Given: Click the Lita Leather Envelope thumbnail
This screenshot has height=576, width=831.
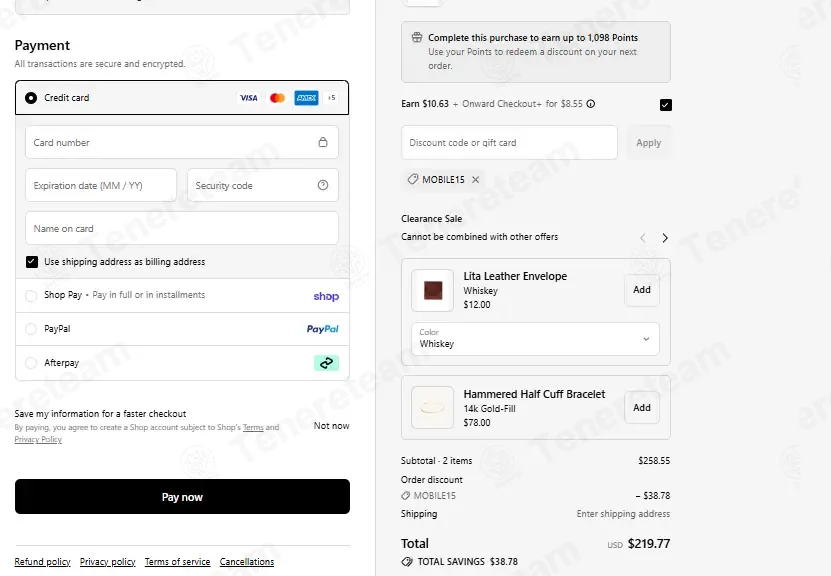Looking at the screenshot, I should click(432, 290).
